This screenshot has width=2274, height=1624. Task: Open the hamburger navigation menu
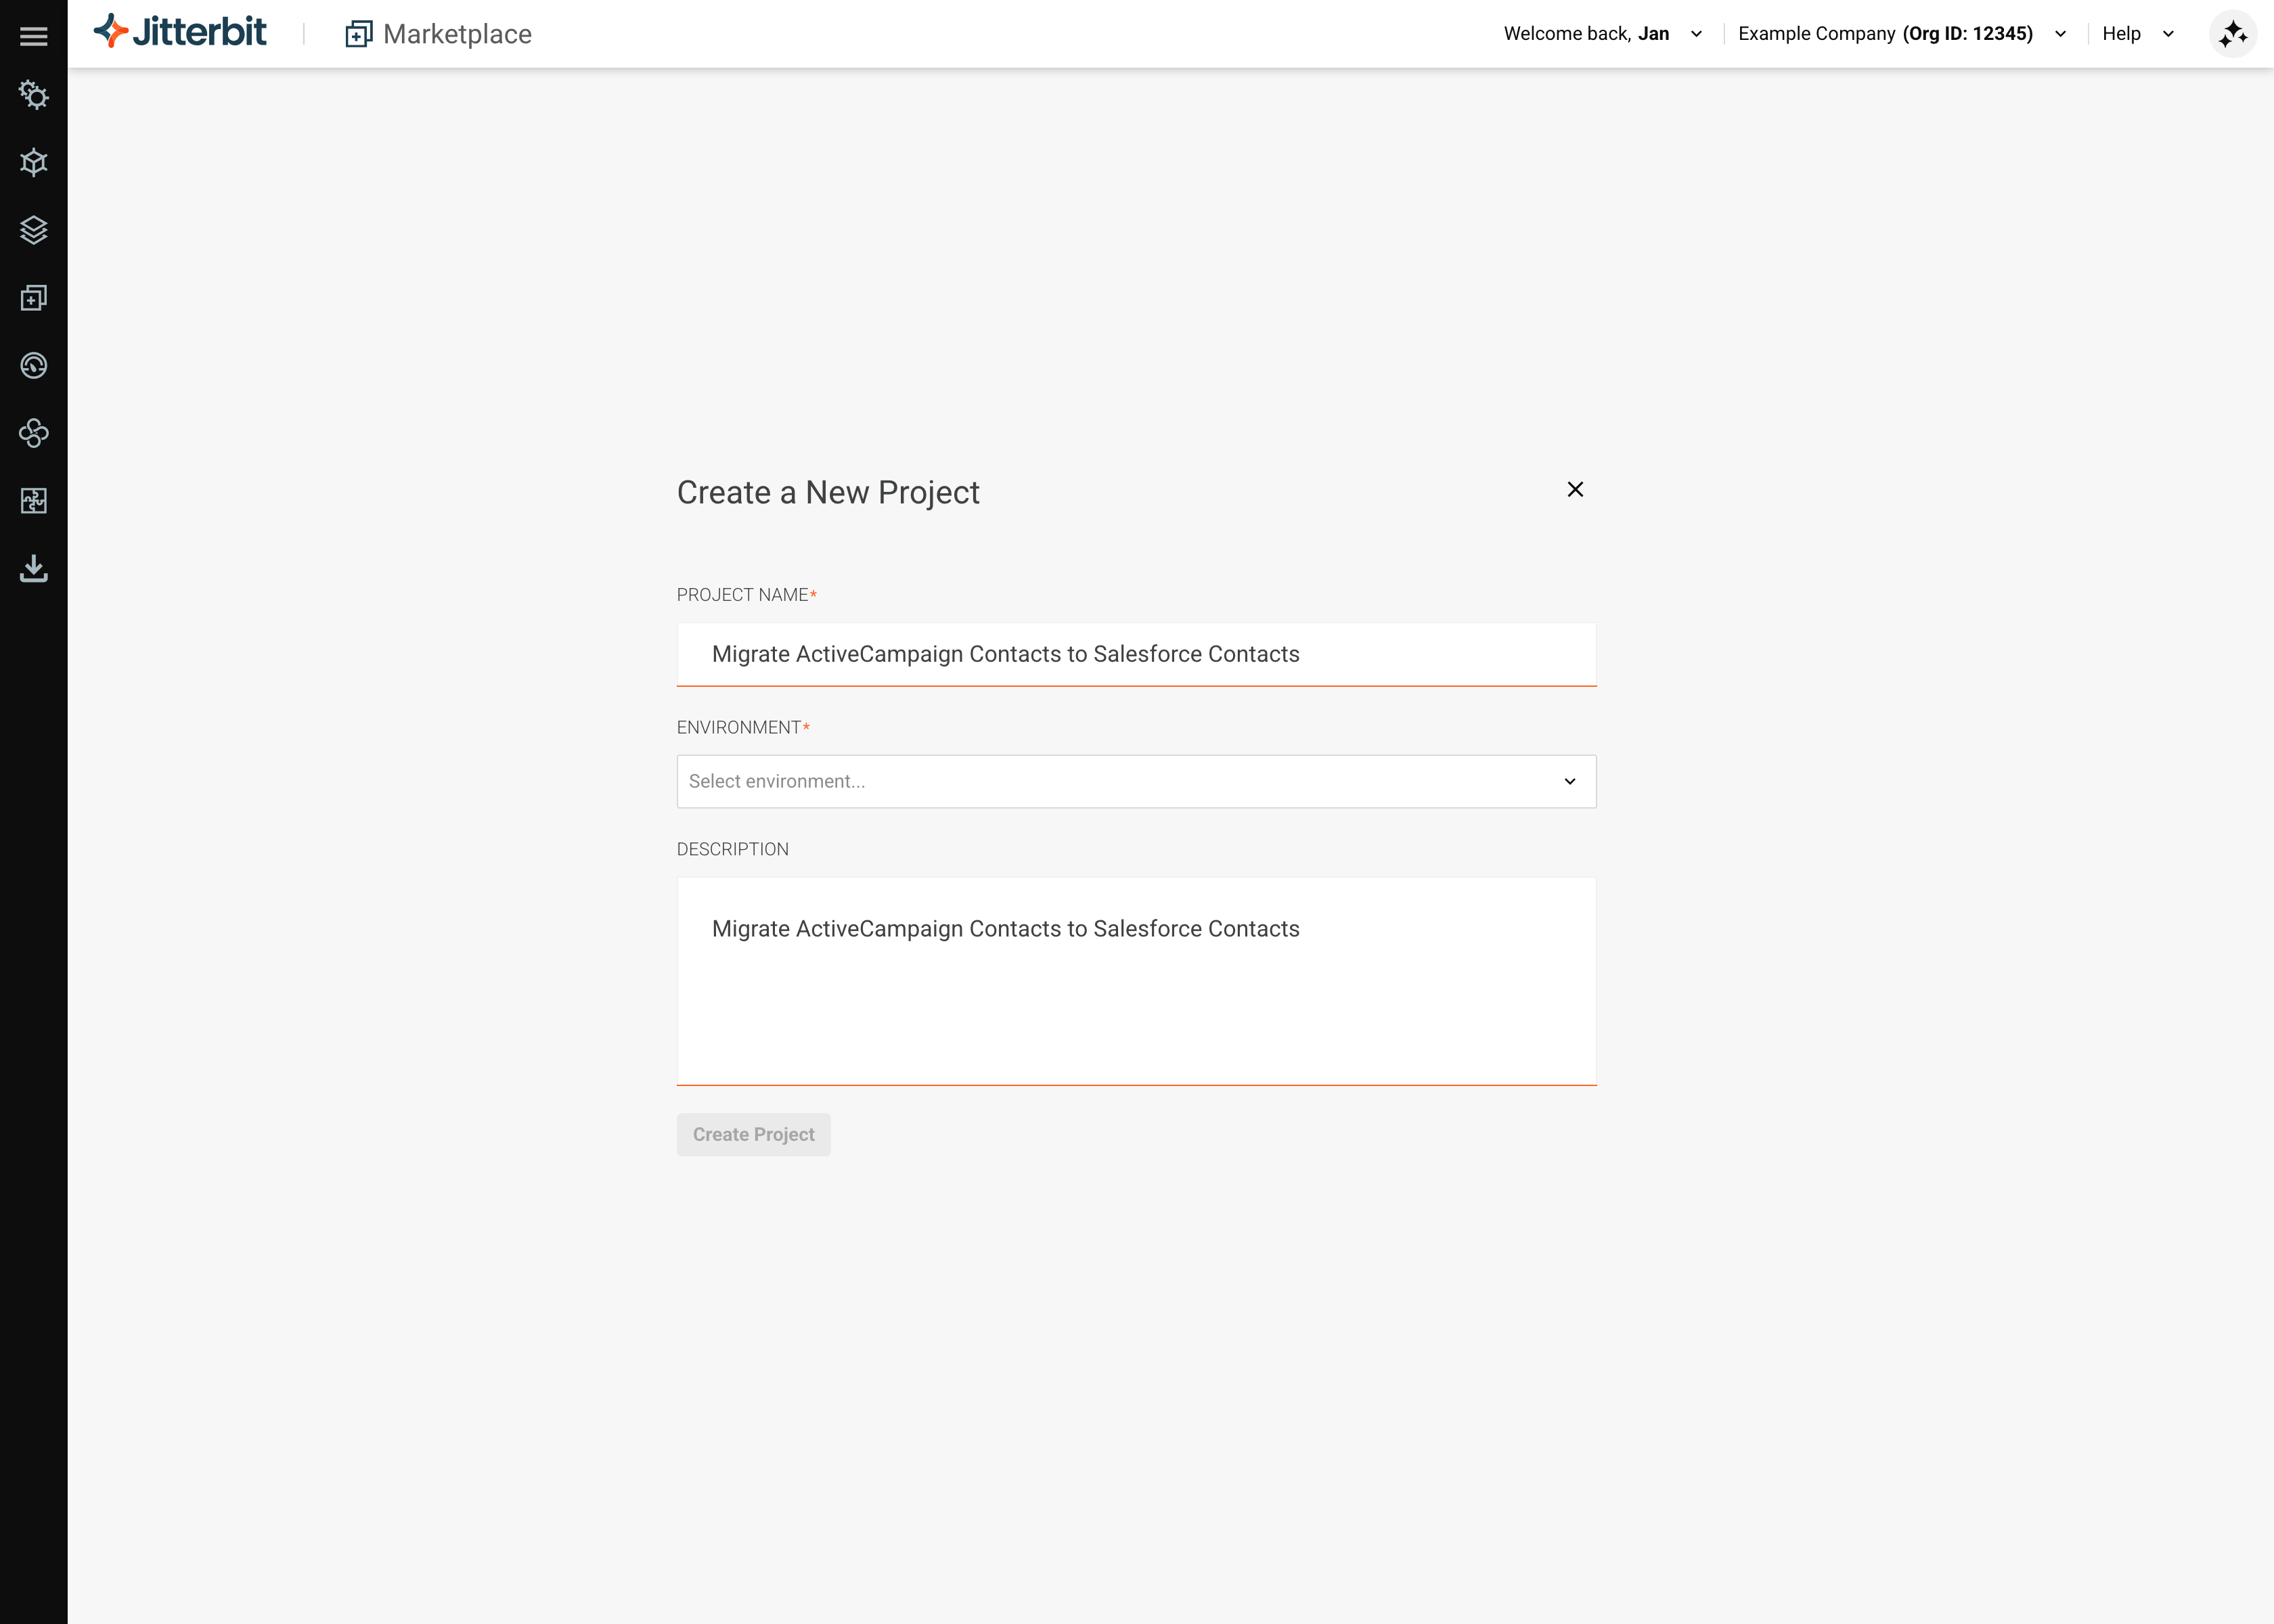pyautogui.click(x=33, y=34)
